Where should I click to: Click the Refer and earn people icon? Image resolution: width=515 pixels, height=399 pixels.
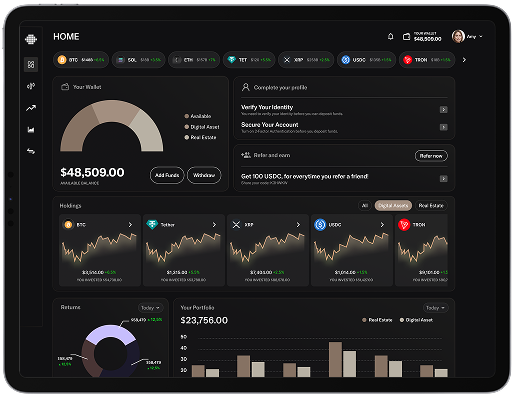[x=246, y=155]
